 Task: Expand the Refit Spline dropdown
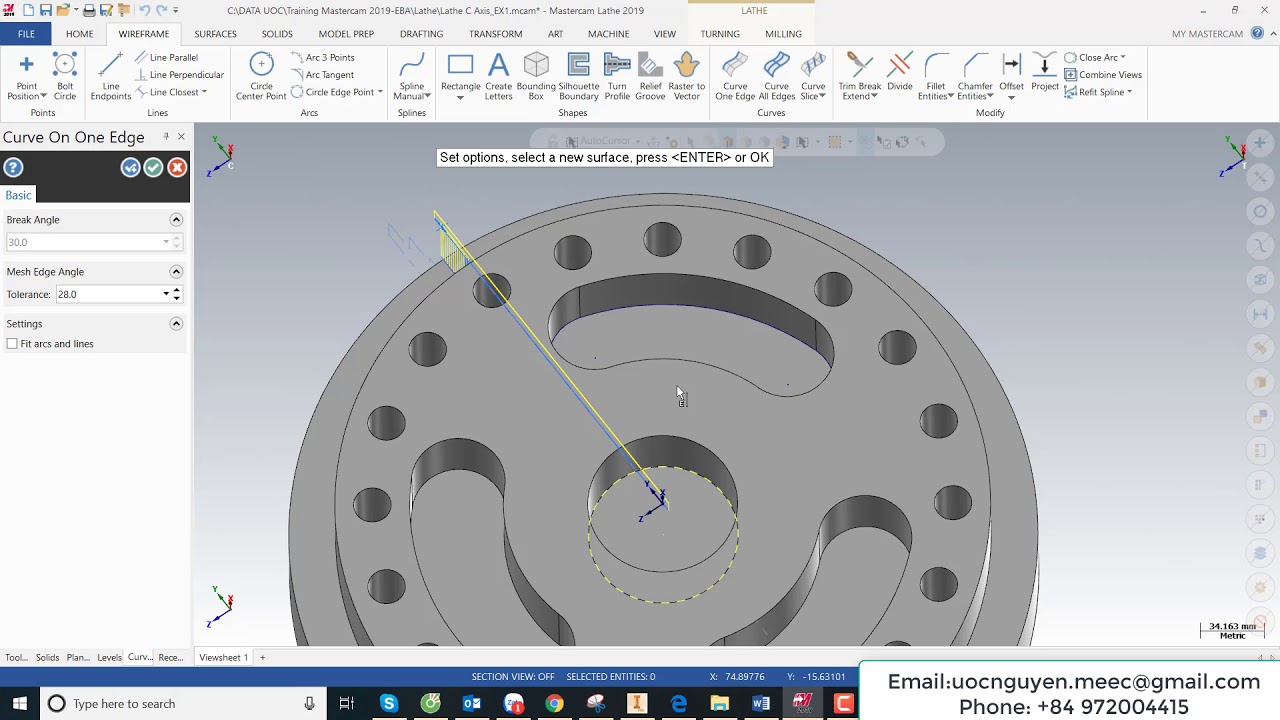tap(1129, 92)
